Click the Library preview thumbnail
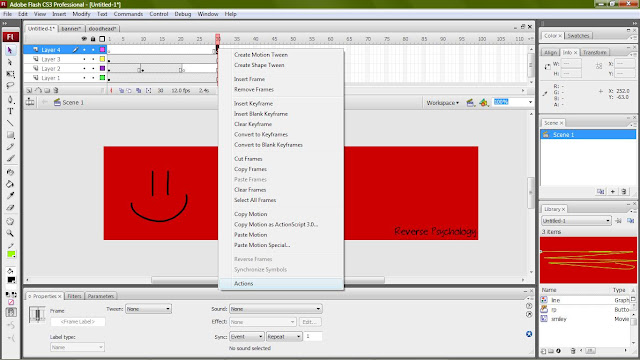 click(x=588, y=260)
